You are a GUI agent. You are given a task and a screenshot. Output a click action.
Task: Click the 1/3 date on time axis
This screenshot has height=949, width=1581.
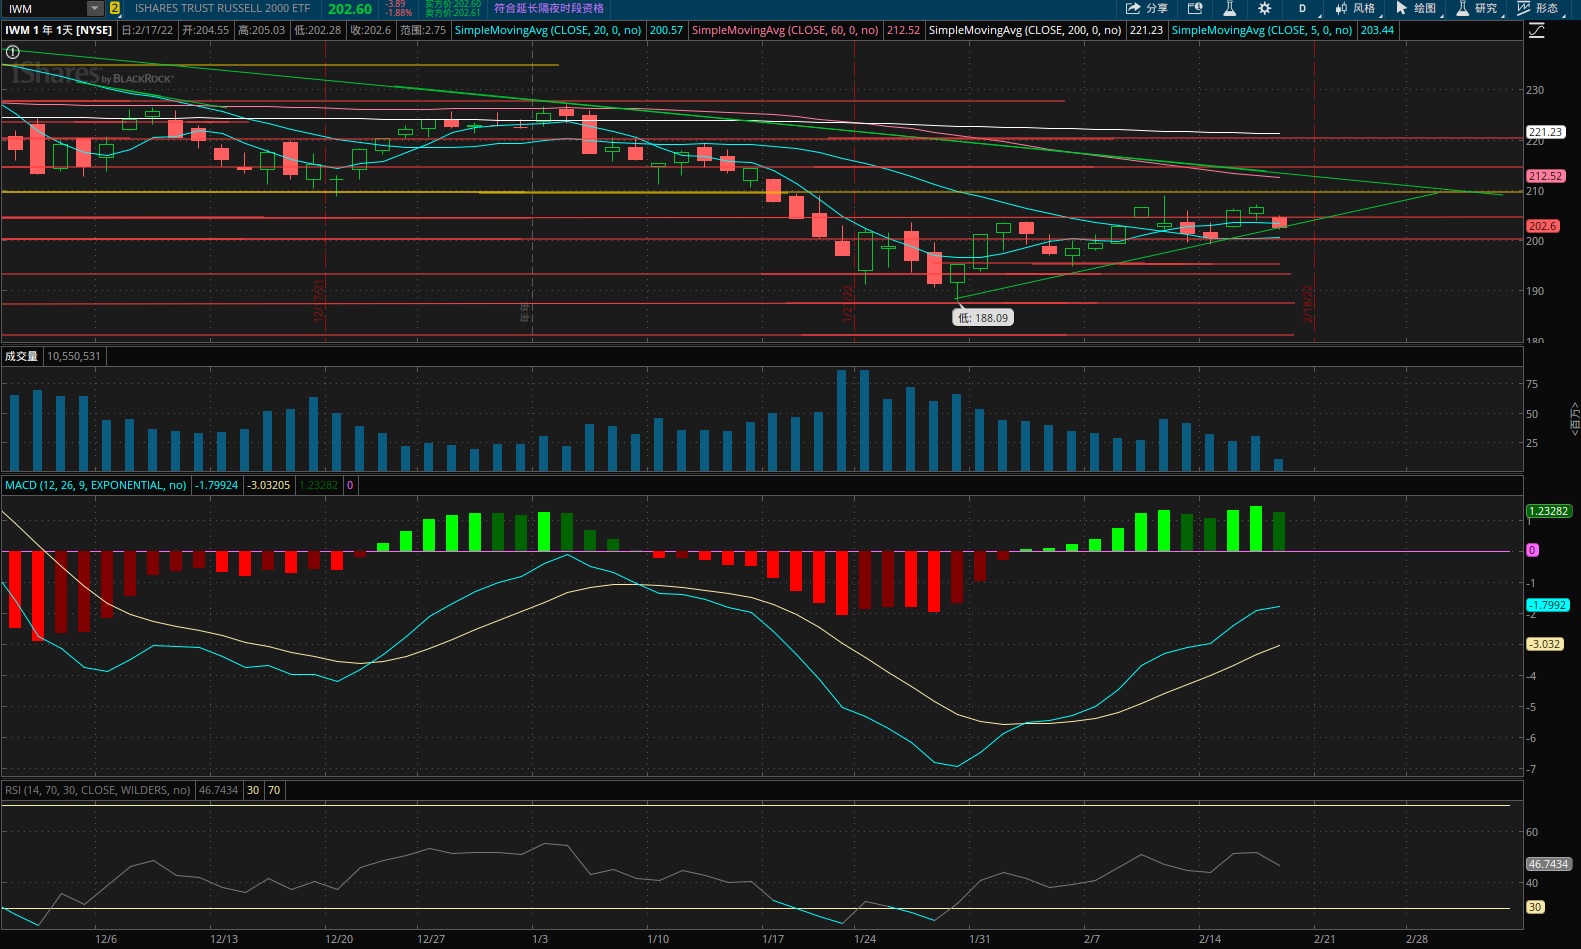click(540, 939)
